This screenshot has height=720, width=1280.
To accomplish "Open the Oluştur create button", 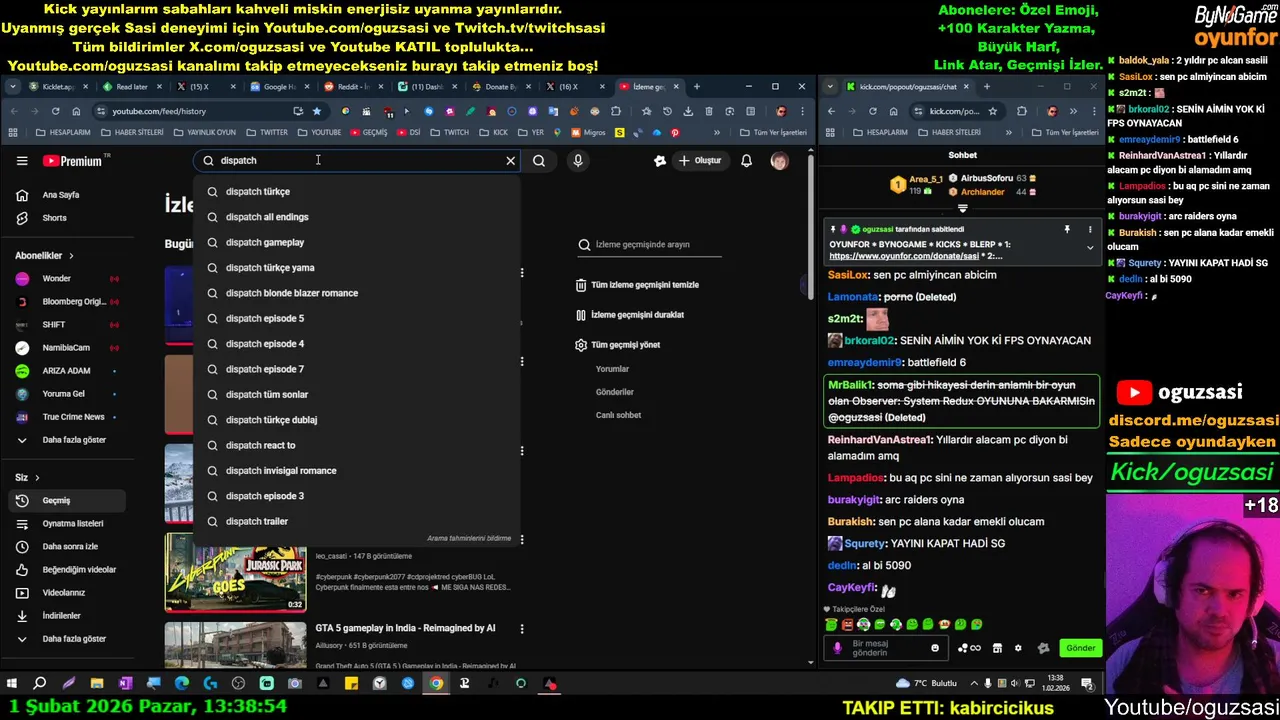I will 699,160.
